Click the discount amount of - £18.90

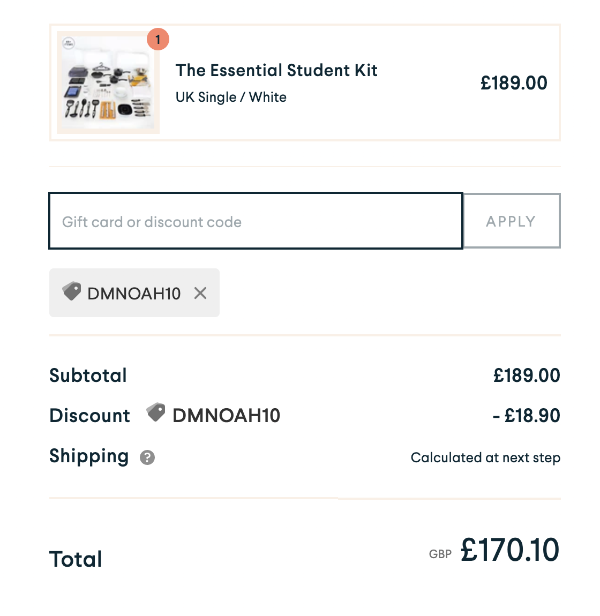[525, 416]
